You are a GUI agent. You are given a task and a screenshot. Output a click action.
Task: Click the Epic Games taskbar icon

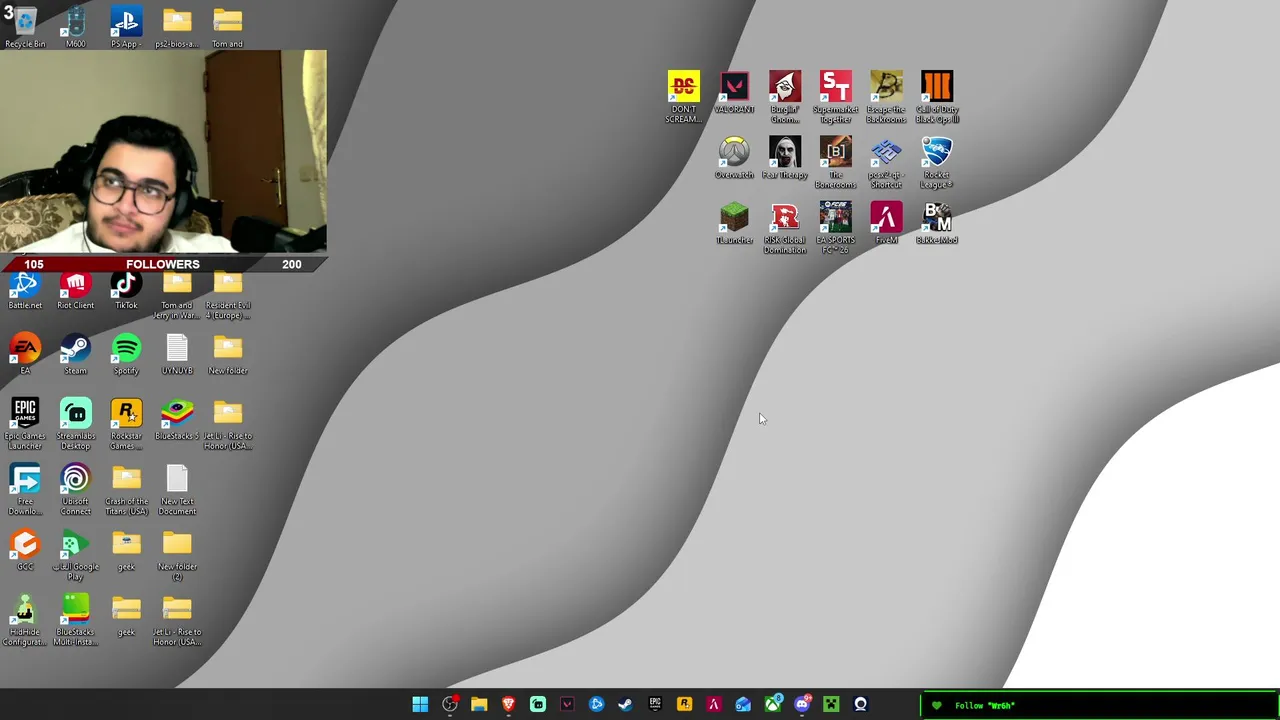click(655, 704)
